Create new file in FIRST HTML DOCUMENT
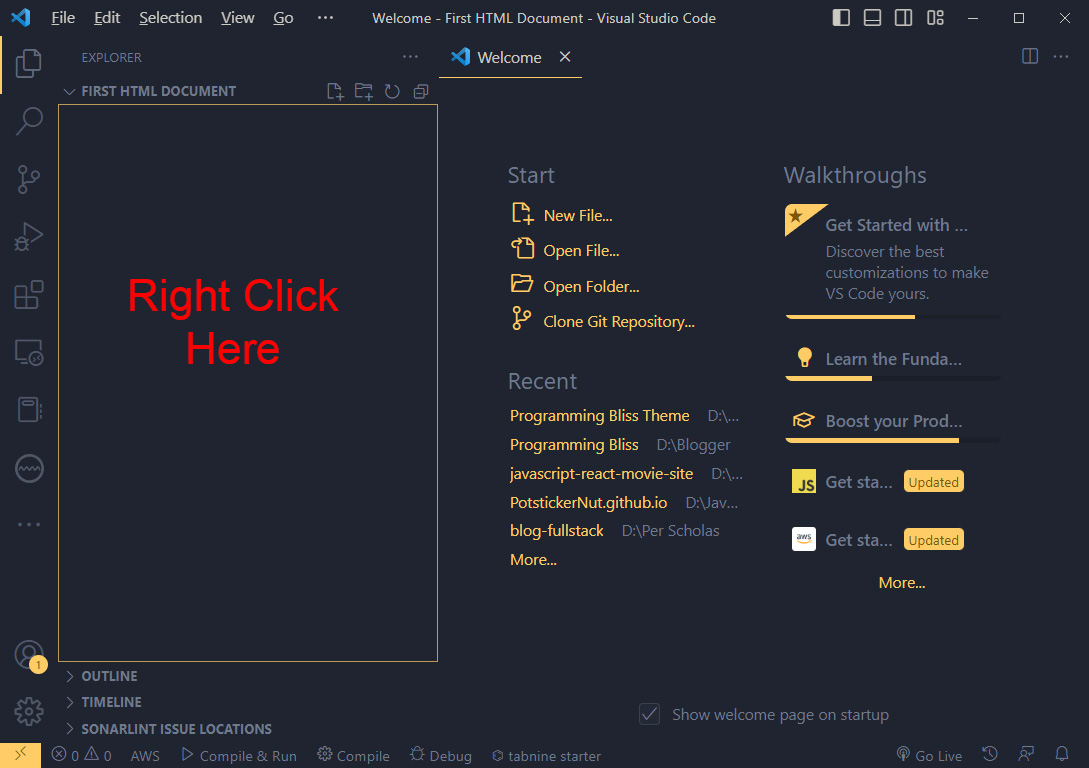1089x768 pixels. (335, 92)
